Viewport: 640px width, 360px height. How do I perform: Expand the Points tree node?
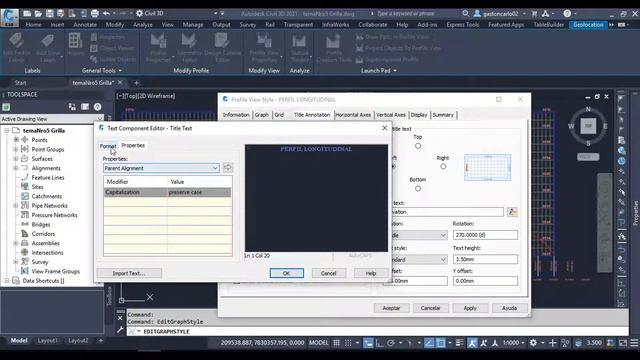(x=16, y=140)
